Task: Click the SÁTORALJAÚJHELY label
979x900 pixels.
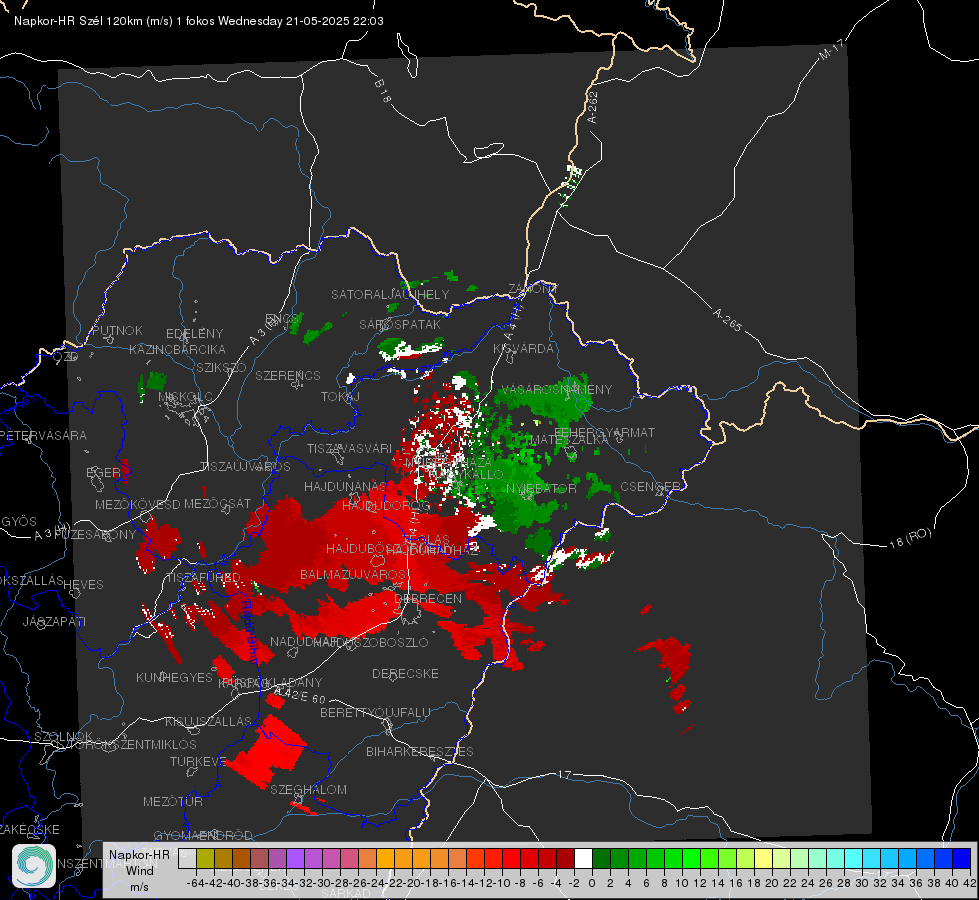Action: pos(390,294)
